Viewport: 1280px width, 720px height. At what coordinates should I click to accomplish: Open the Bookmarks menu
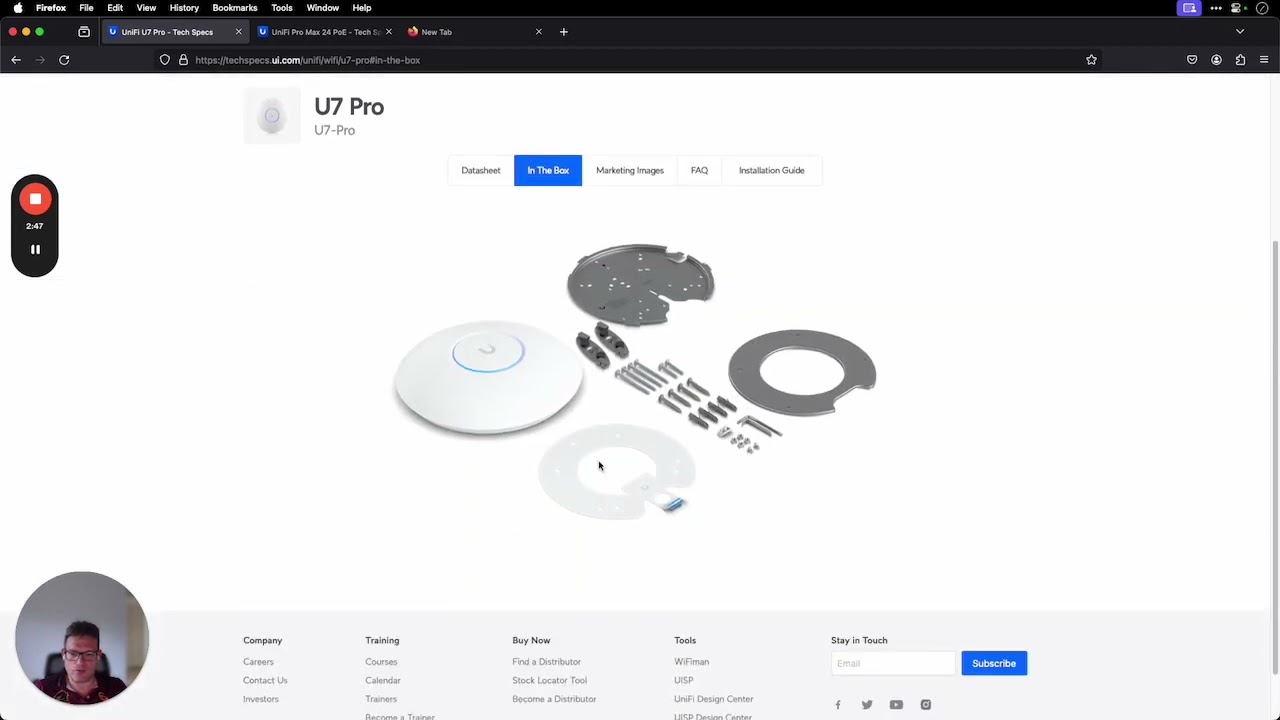tap(235, 8)
